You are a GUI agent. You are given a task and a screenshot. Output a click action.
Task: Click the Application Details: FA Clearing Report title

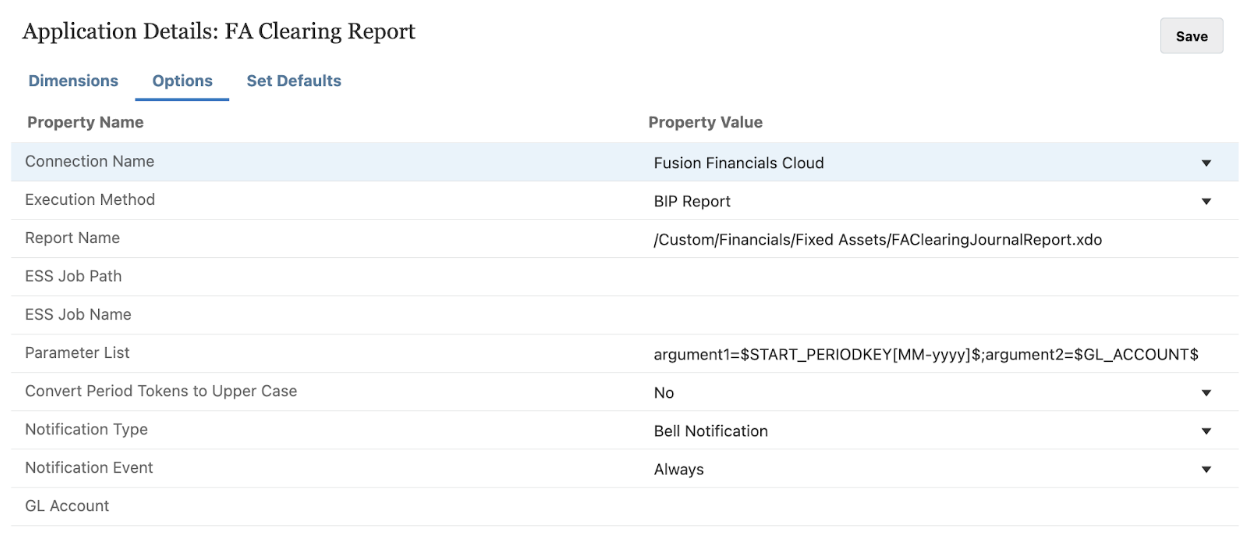pos(220,32)
